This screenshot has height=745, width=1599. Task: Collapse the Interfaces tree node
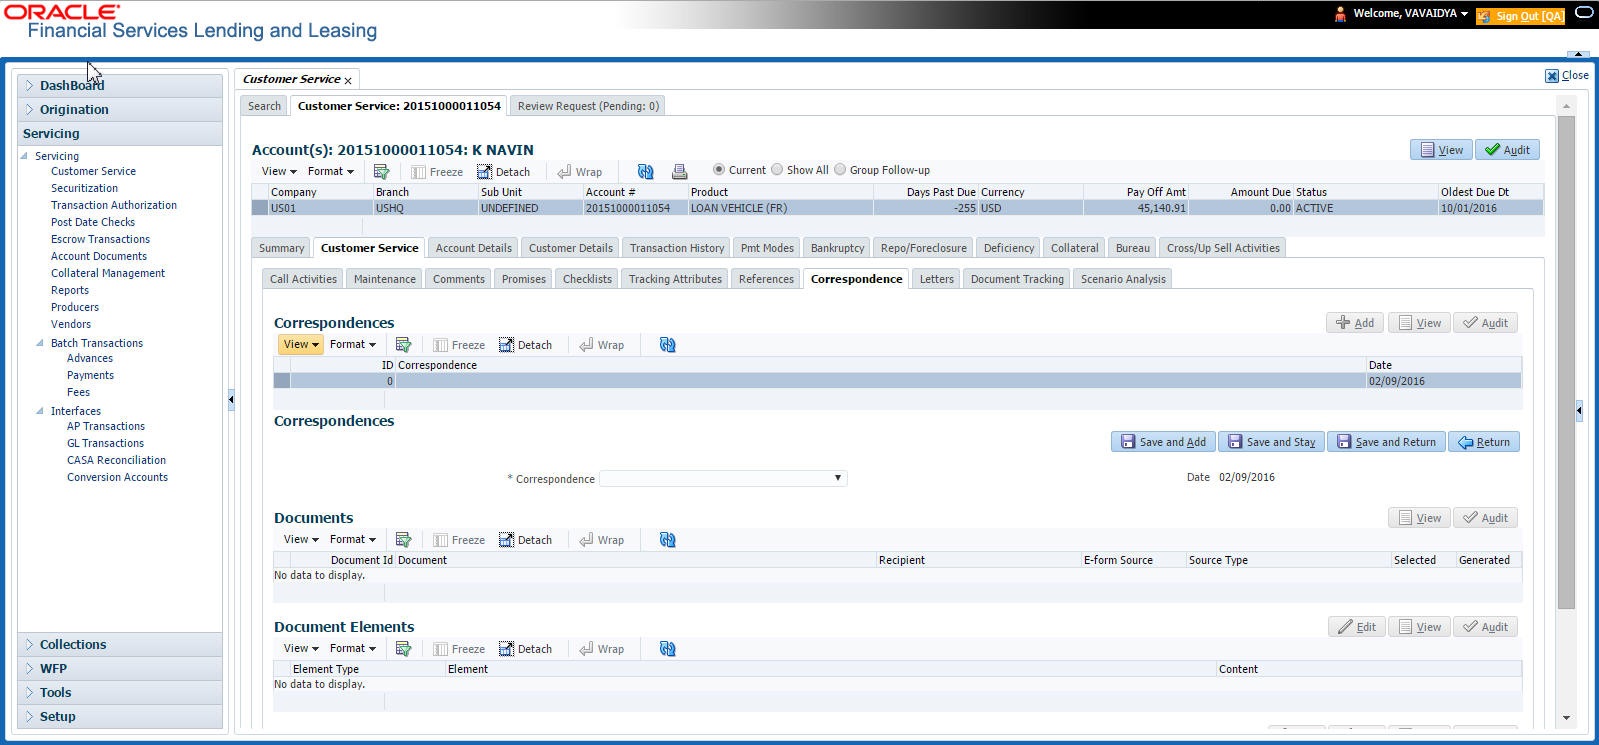40,411
